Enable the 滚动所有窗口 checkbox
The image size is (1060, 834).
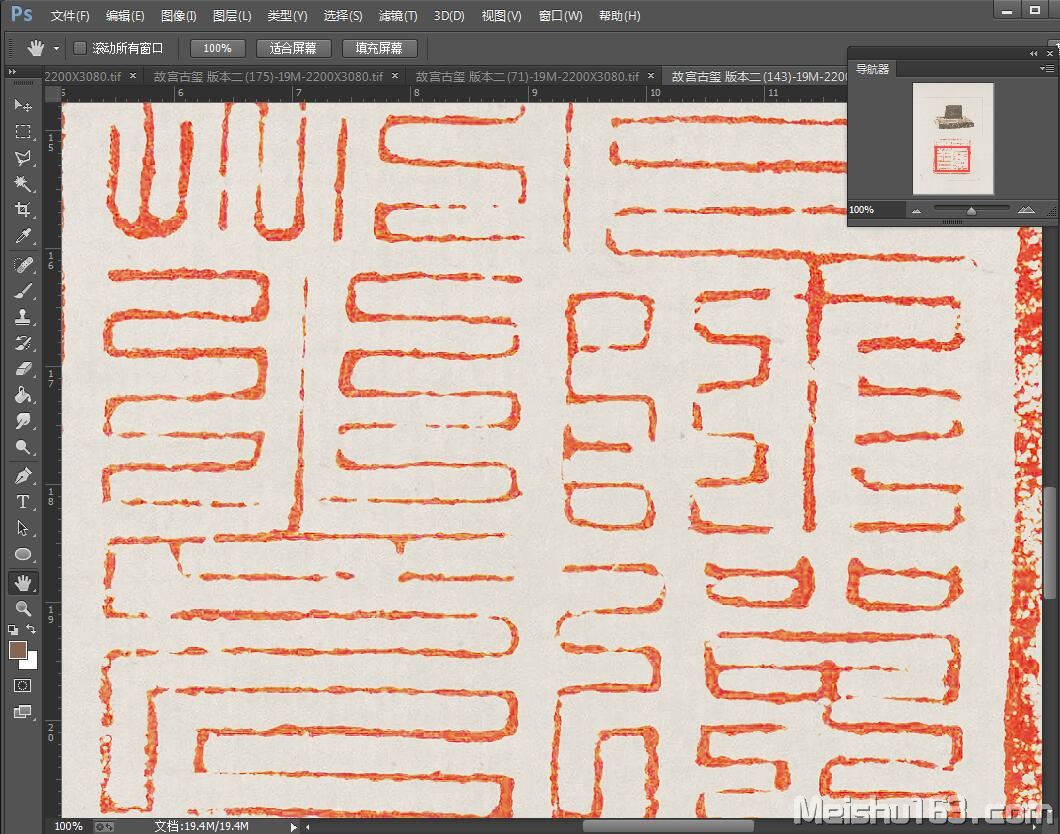pyautogui.click(x=80, y=48)
